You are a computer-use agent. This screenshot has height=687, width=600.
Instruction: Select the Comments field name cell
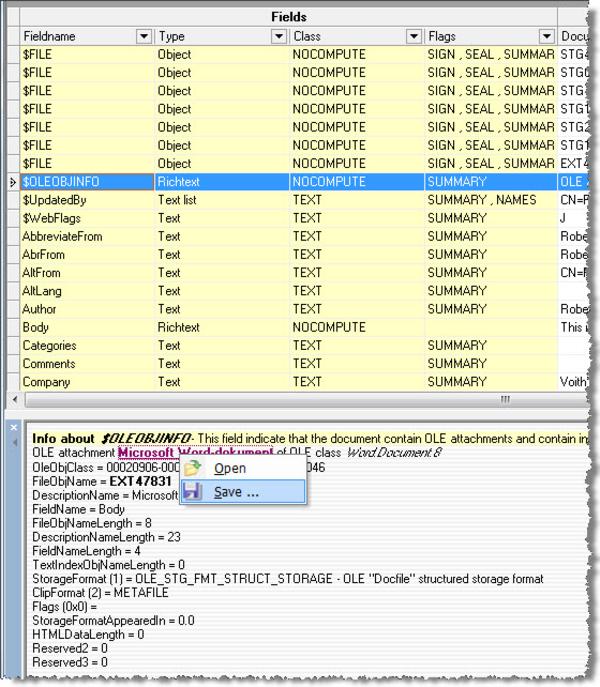pos(87,363)
